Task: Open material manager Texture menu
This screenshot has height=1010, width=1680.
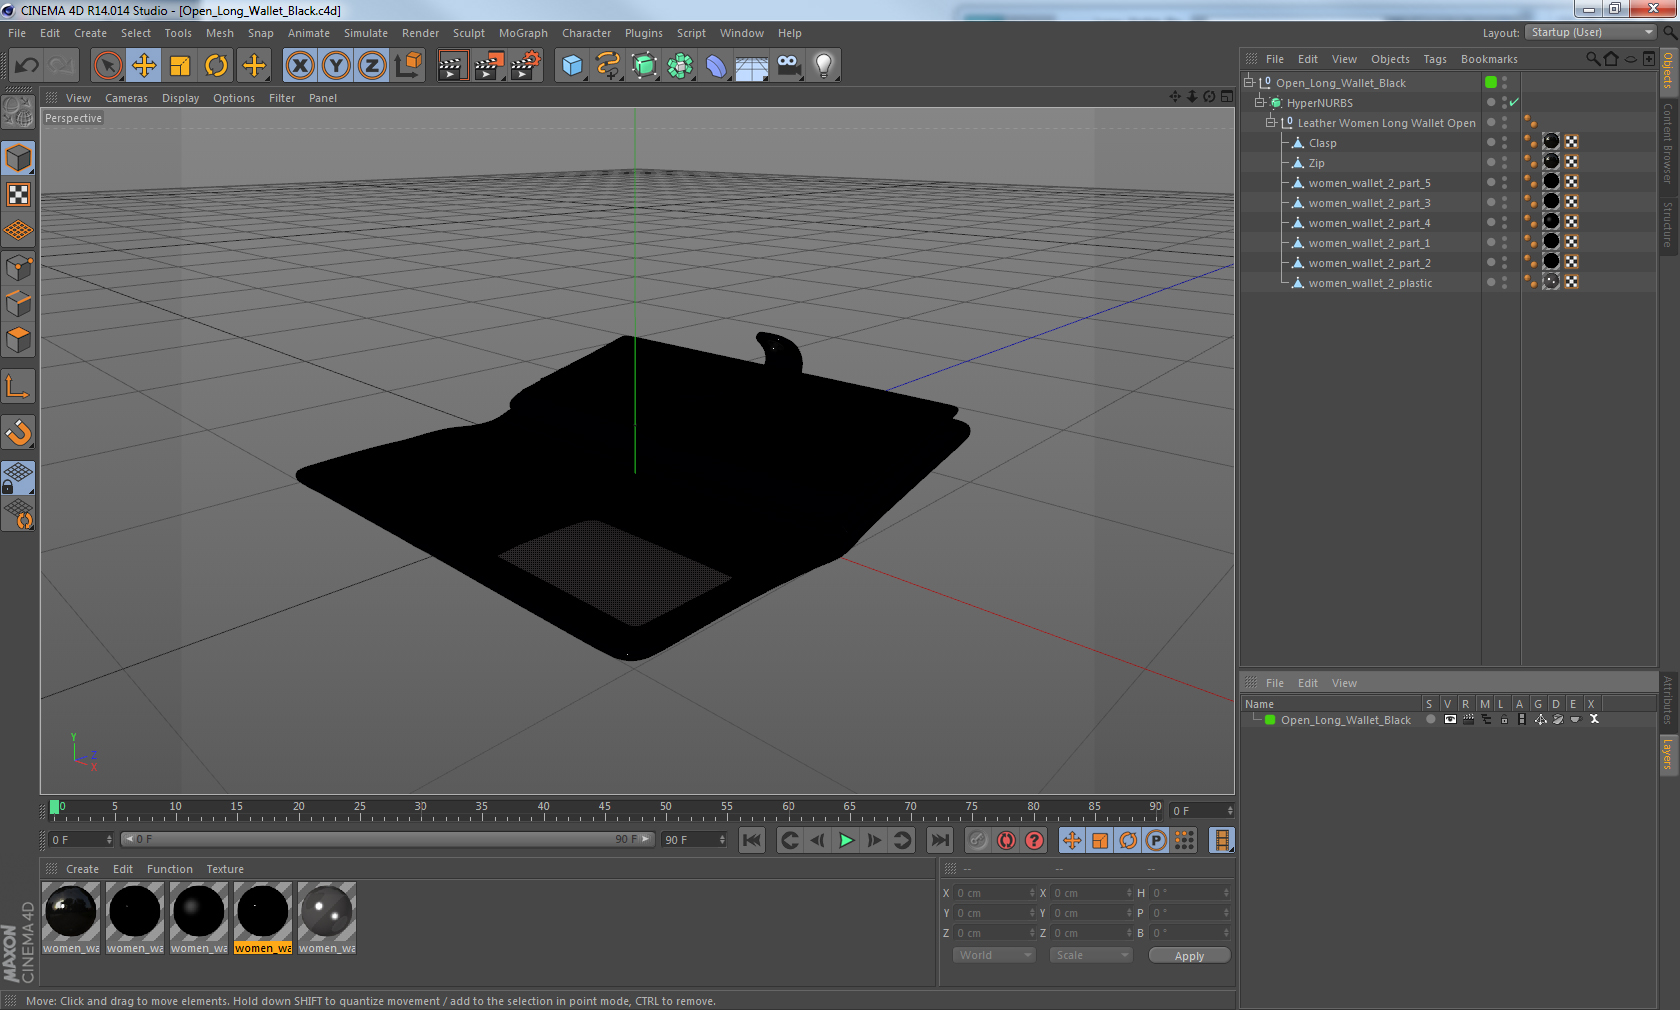Action: [225, 869]
